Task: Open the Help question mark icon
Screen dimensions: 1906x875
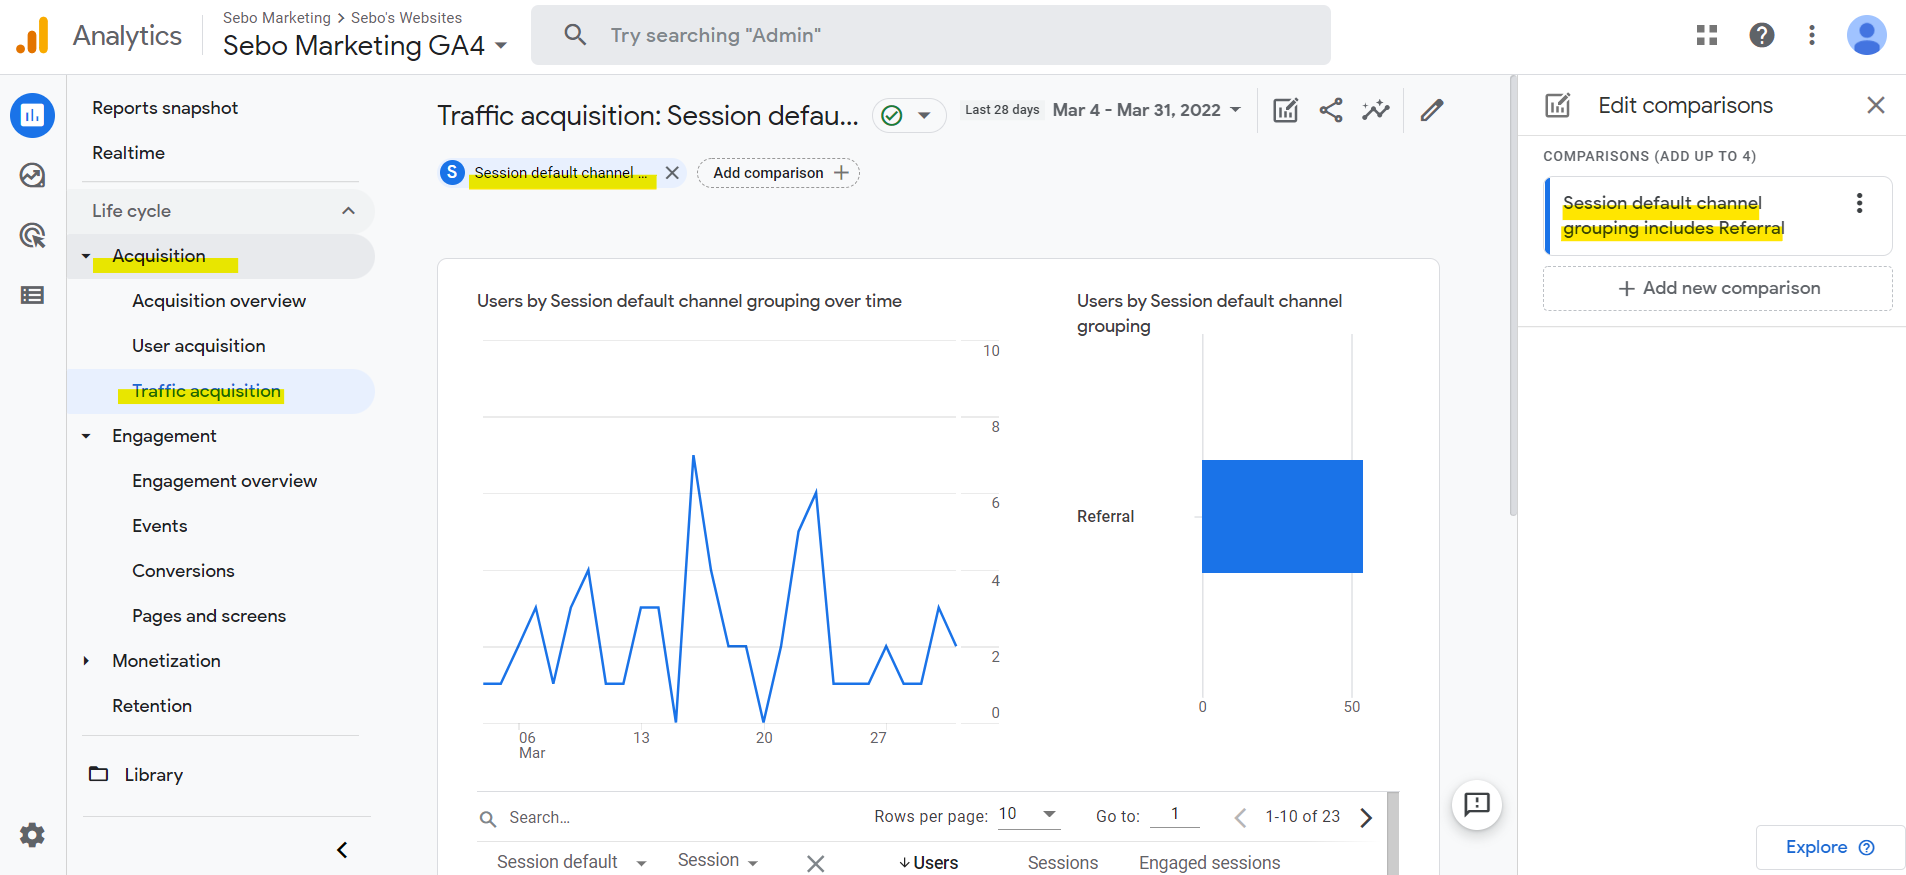Action: (x=1762, y=35)
